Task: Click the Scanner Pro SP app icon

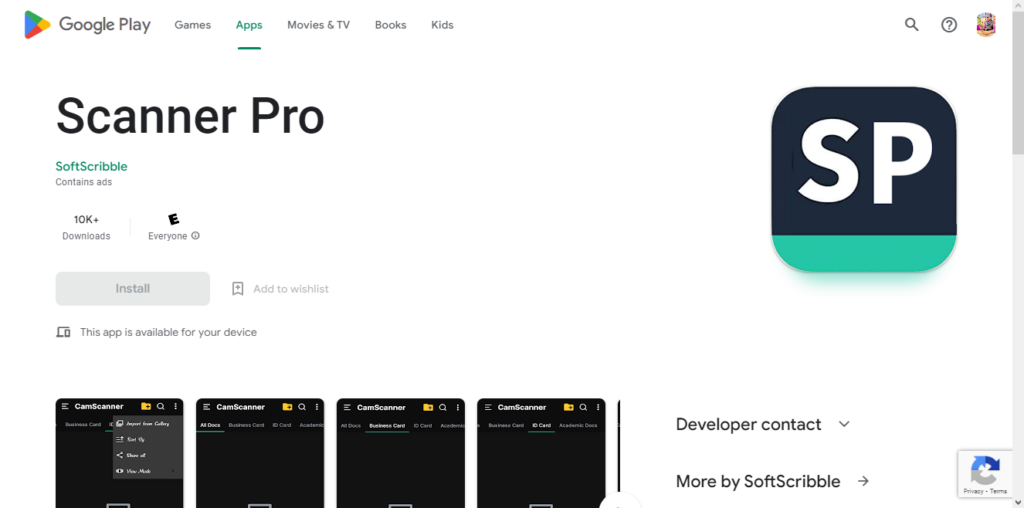Action: coord(863,179)
